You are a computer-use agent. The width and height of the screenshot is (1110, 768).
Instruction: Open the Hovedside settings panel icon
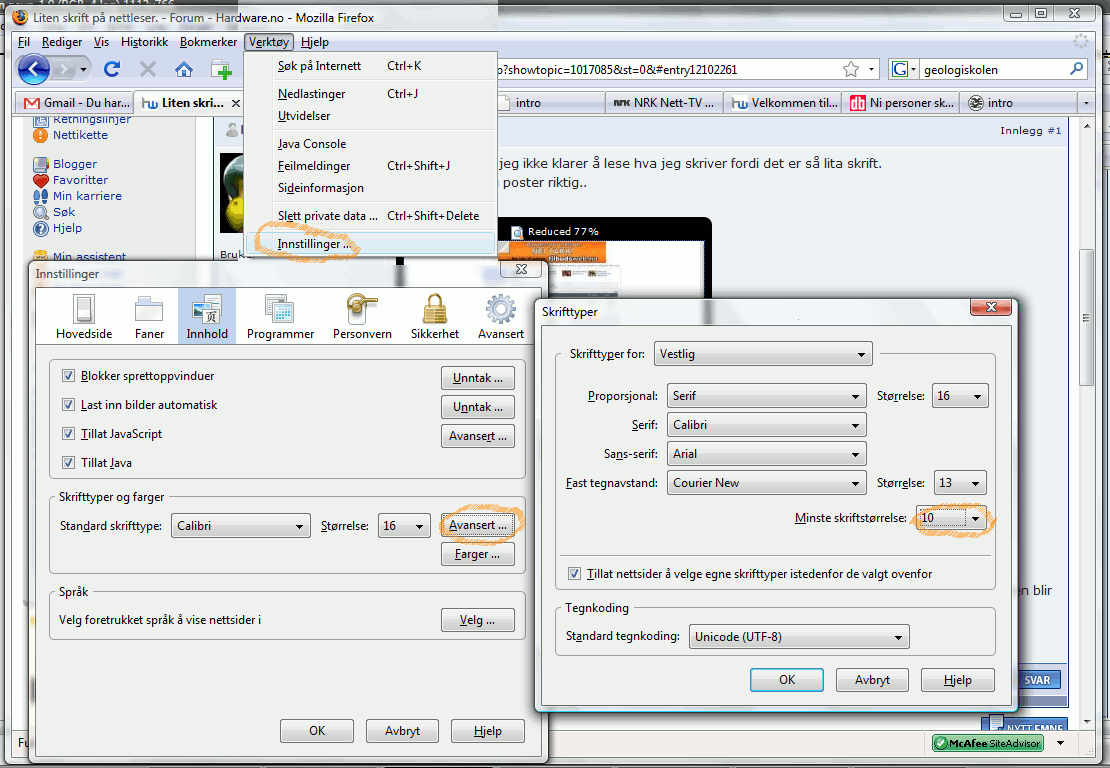click(84, 316)
